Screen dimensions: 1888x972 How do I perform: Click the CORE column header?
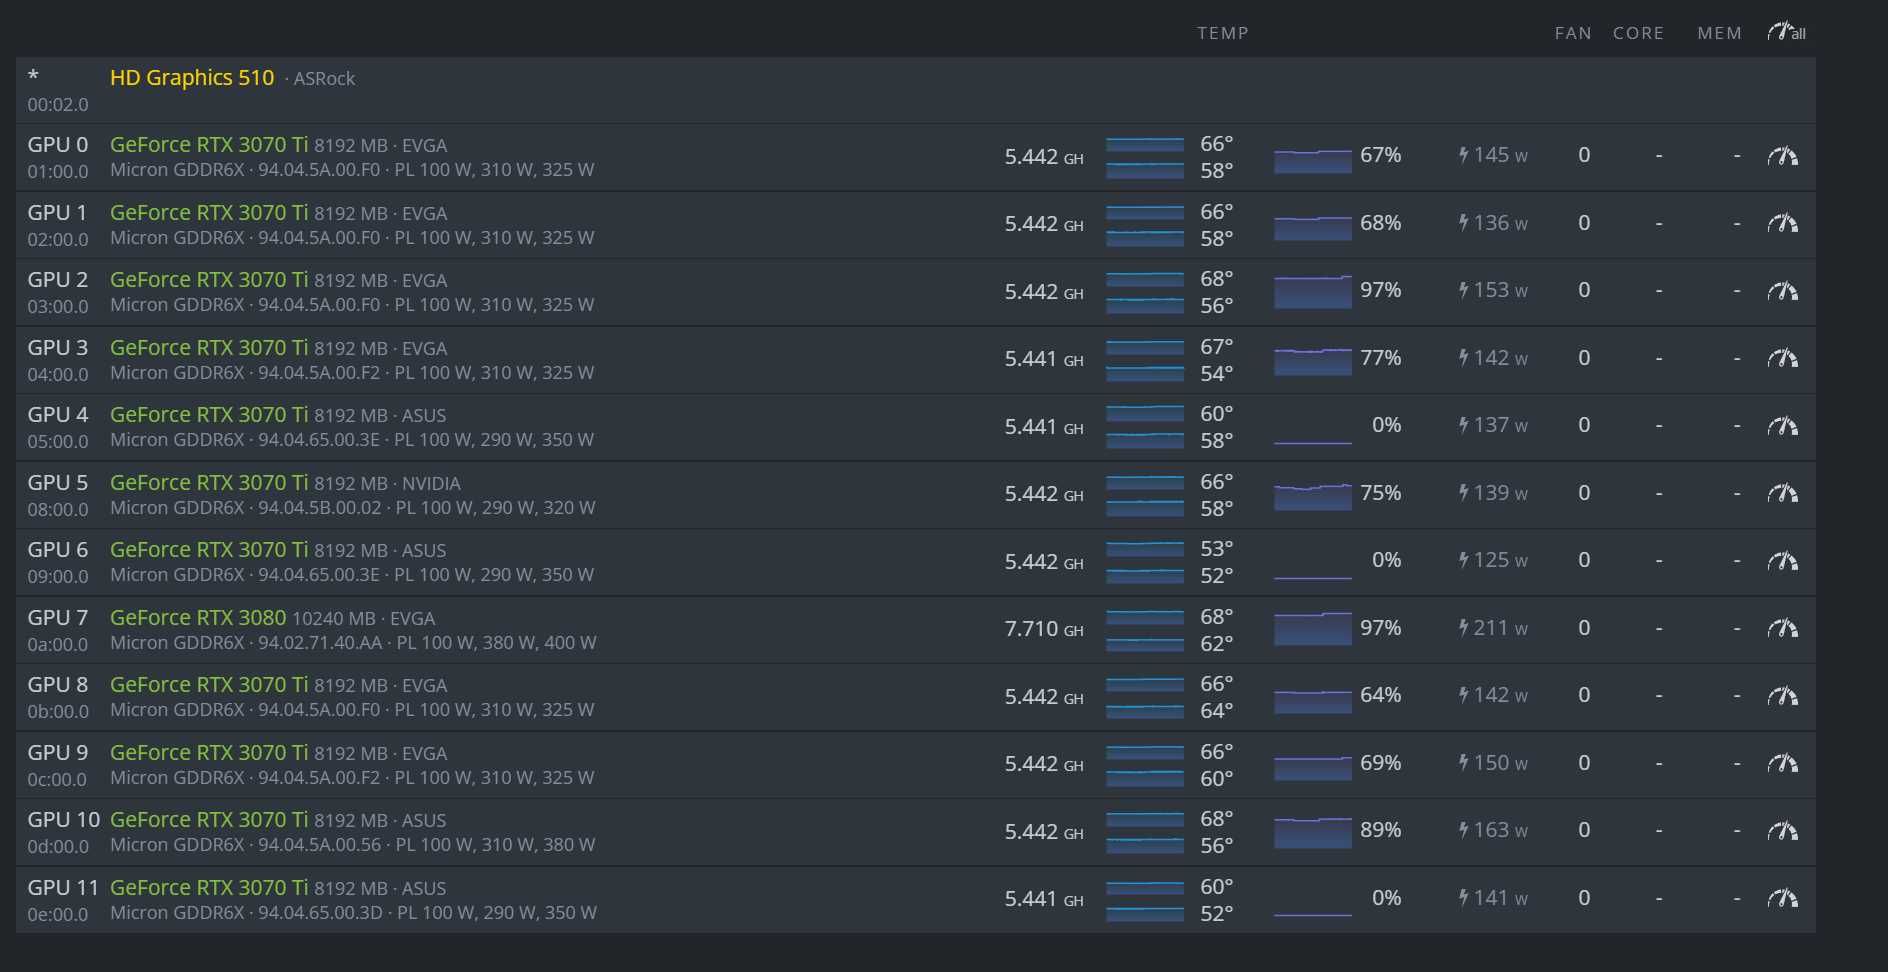point(1638,33)
